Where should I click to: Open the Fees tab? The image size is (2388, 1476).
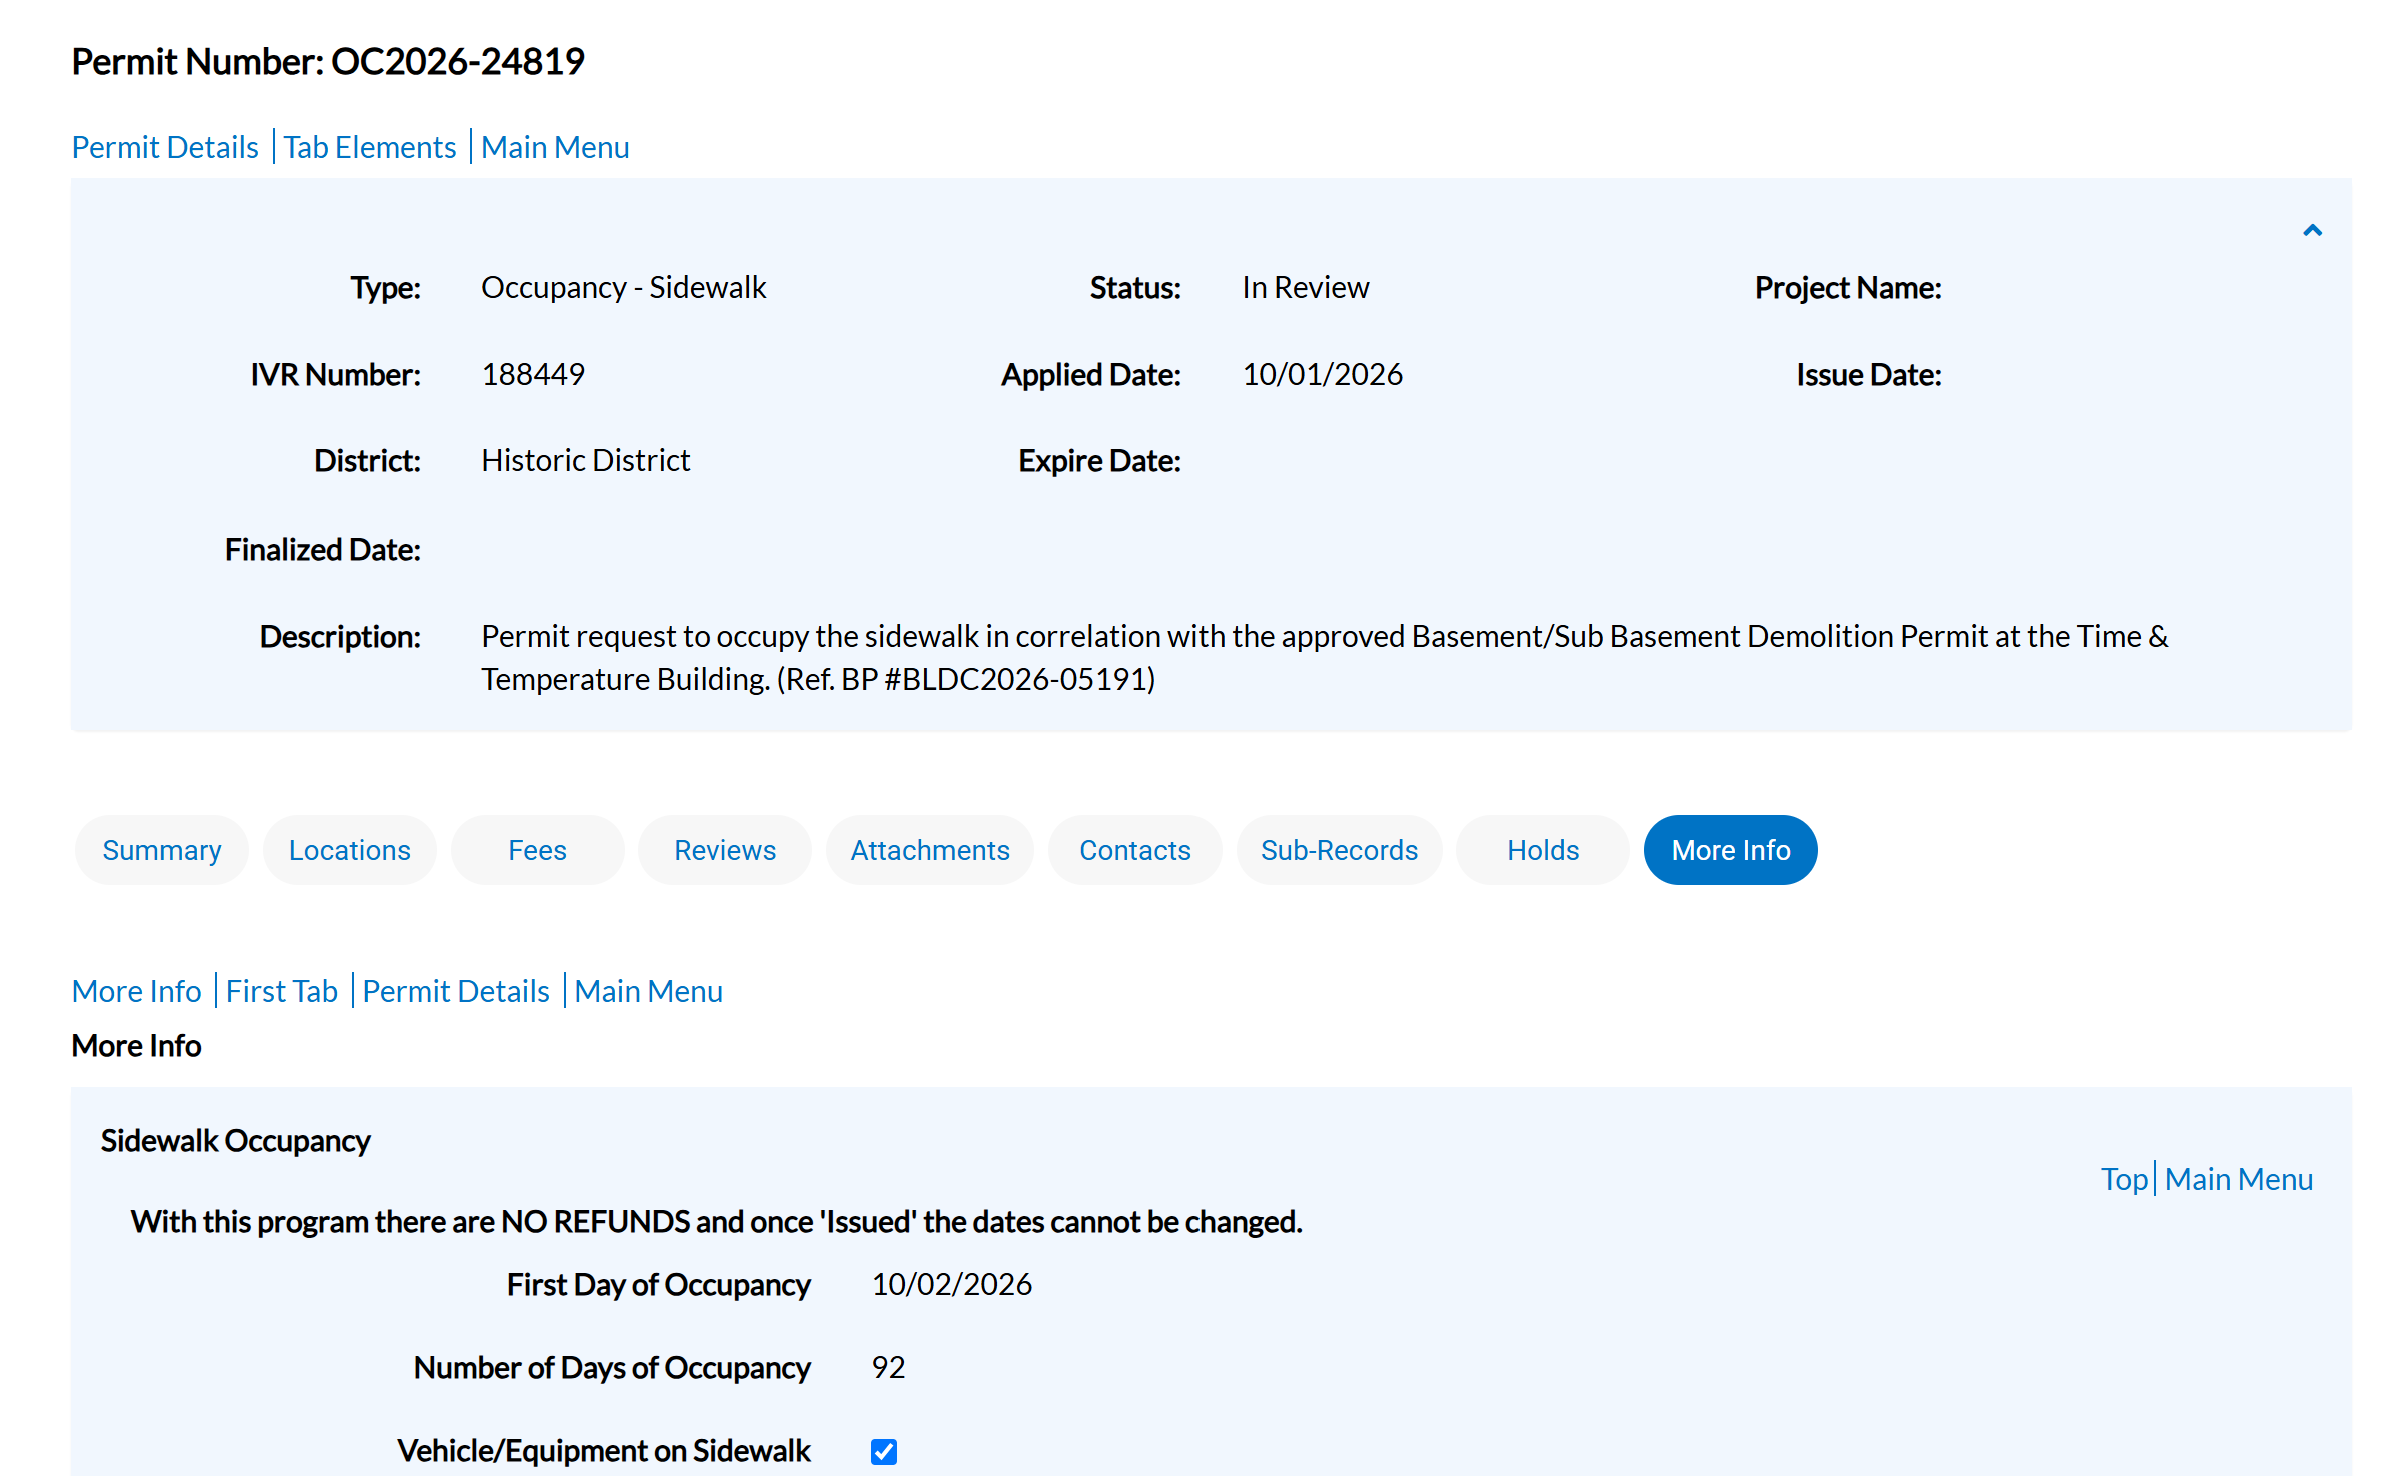537,850
